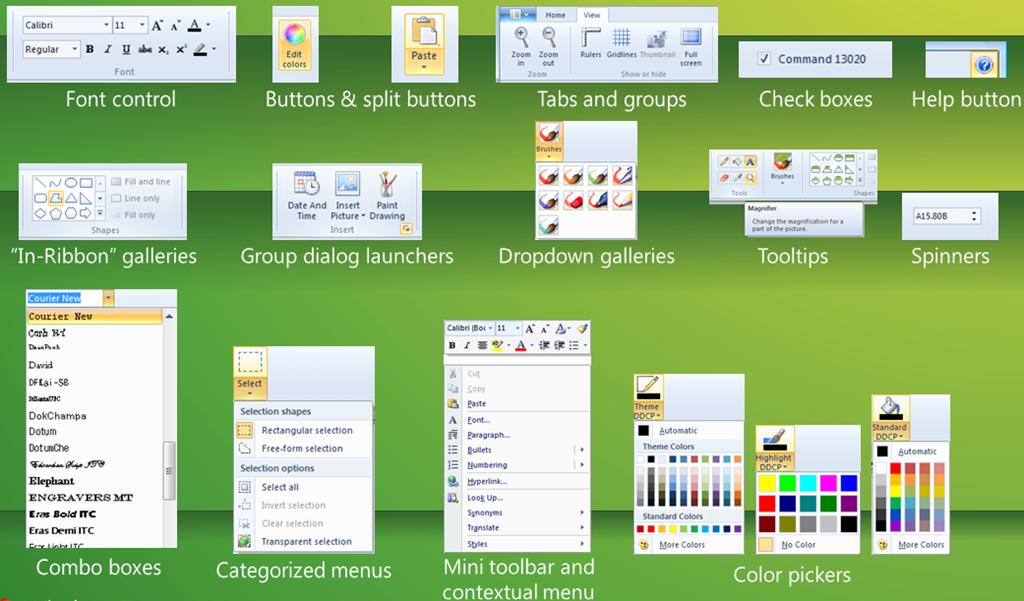This screenshot has width=1024, height=601.
Task: Click the Date And Time calendar icon
Action: click(306, 184)
